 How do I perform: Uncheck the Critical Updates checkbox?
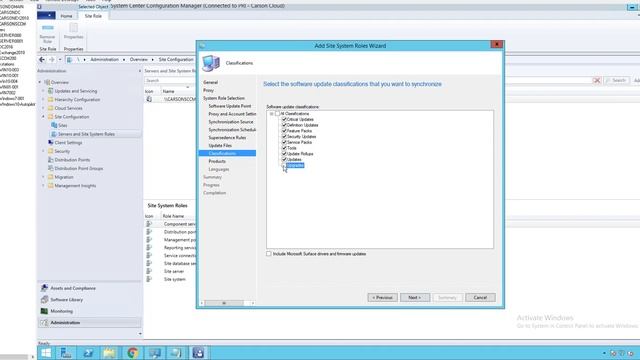click(x=284, y=119)
